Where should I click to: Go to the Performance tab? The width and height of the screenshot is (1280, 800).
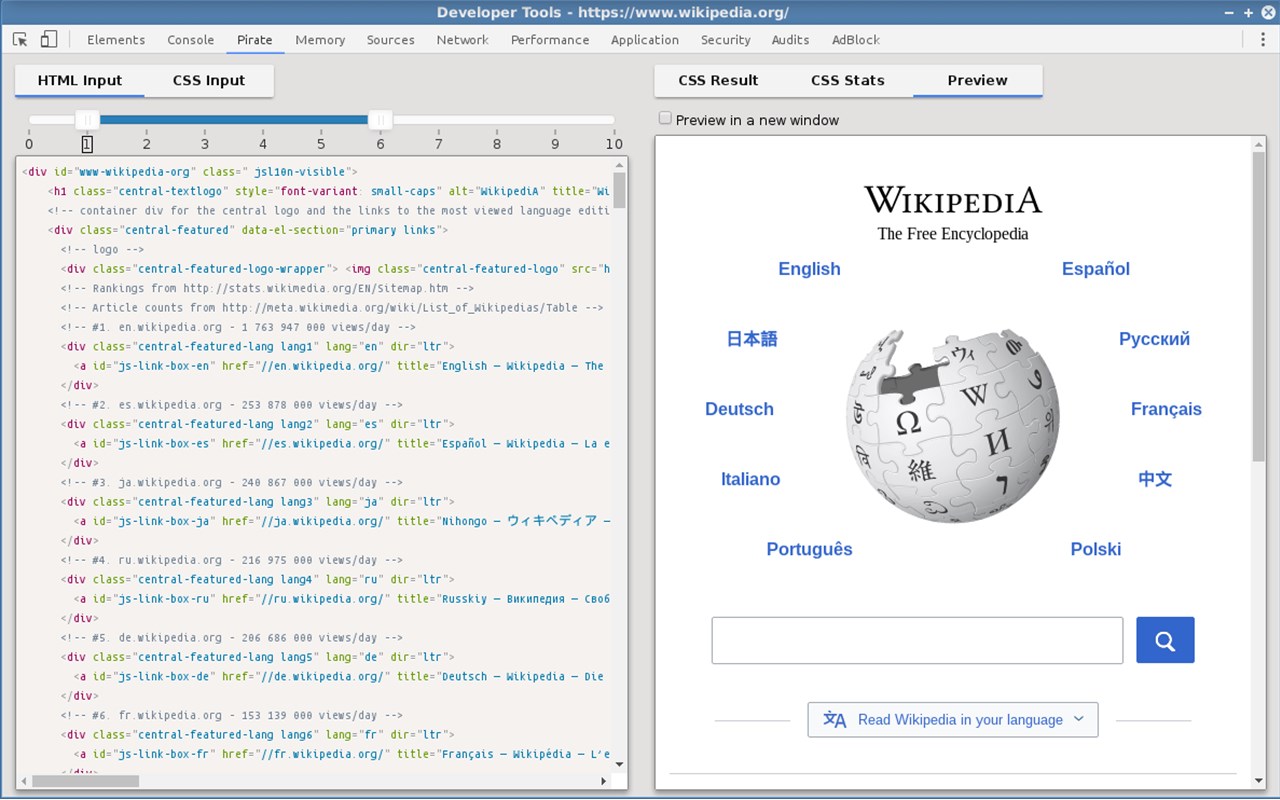pyautogui.click(x=550, y=40)
